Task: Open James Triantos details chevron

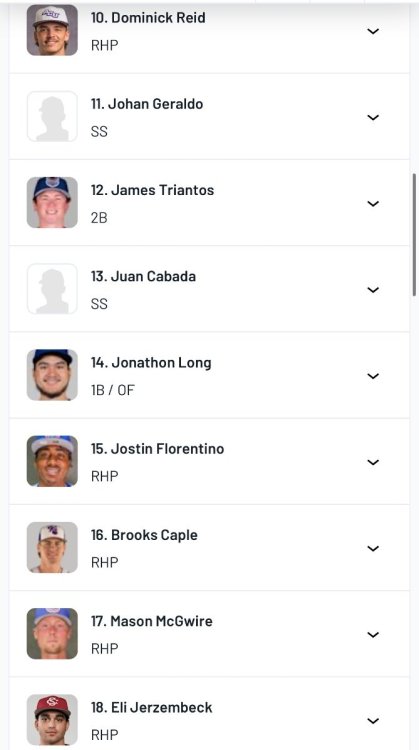Action: click(x=373, y=203)
